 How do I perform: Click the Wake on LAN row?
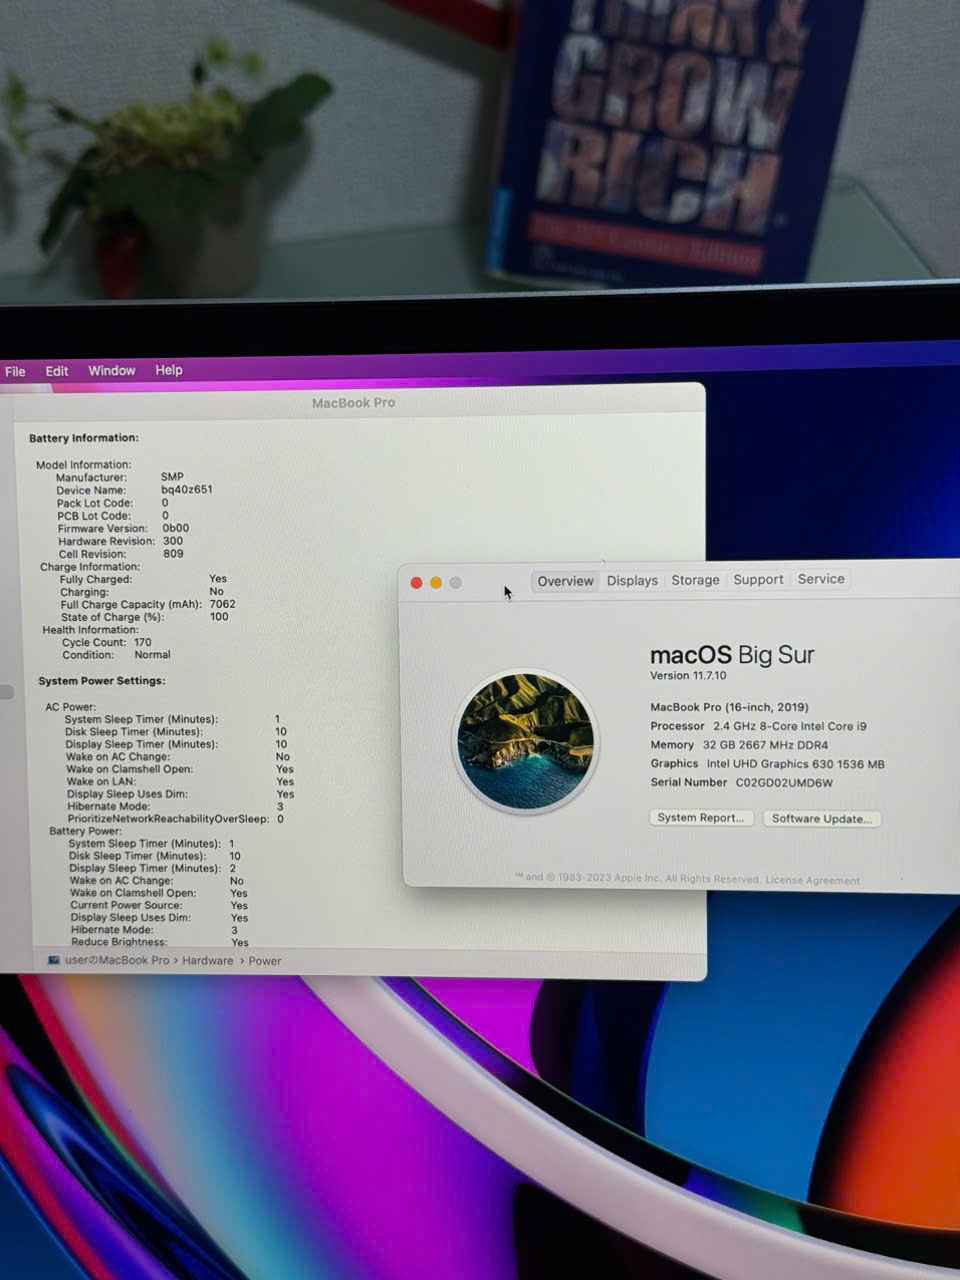(x=180, y=782)
